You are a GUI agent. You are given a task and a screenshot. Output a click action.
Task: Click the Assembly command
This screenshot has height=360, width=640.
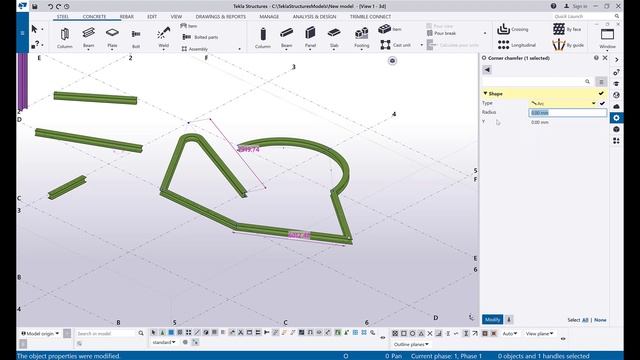tap(195, 49)
